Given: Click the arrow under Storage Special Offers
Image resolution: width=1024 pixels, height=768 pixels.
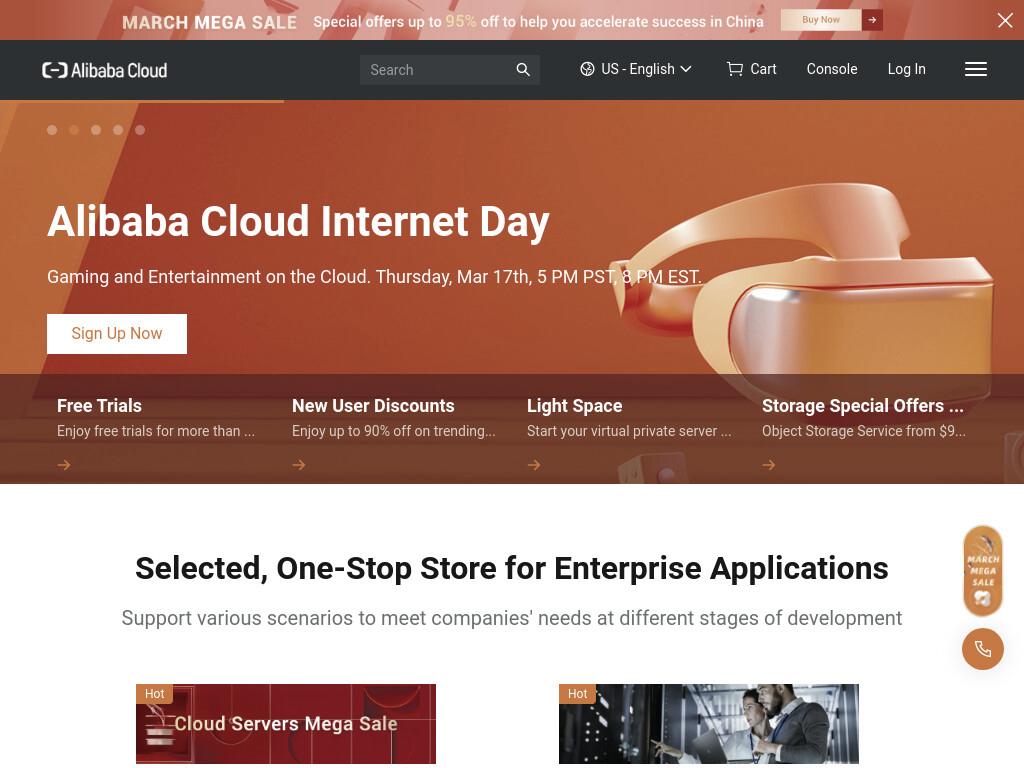Looking at the screenshot, I should click(x=769, y=465).
